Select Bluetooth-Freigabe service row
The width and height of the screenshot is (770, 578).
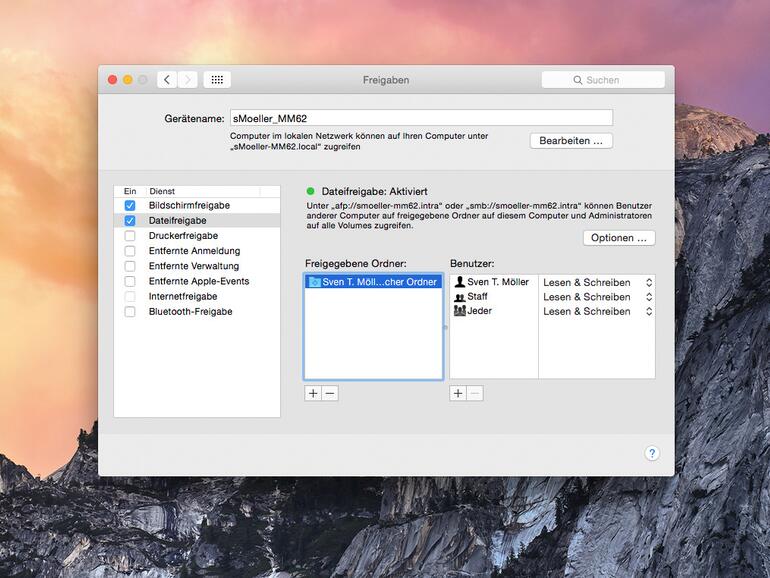[x=197, y=312]
